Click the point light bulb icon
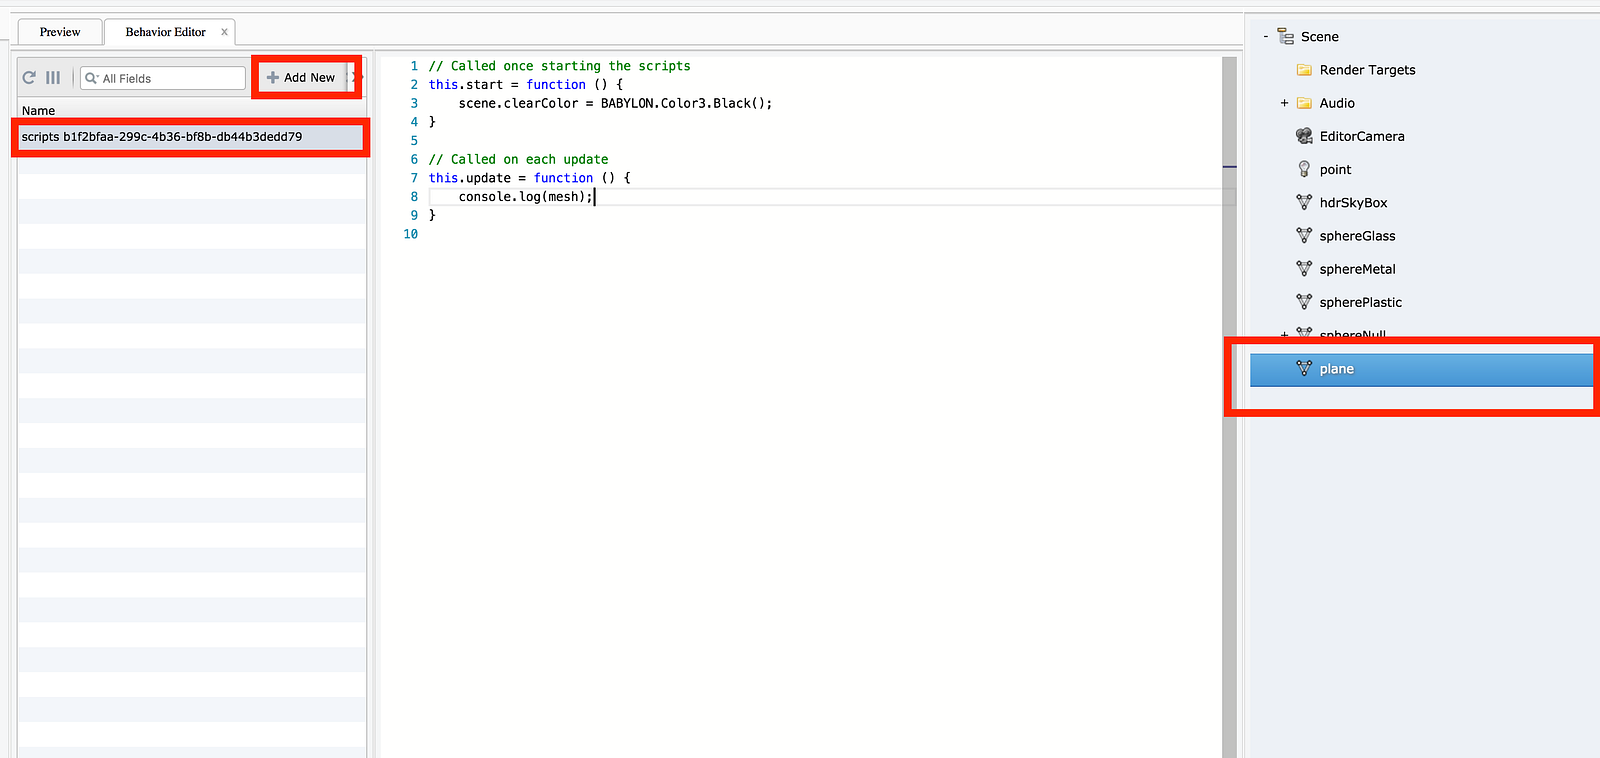The width and height of the screenshot is (1600, 758). click(x=1304, y=169)
